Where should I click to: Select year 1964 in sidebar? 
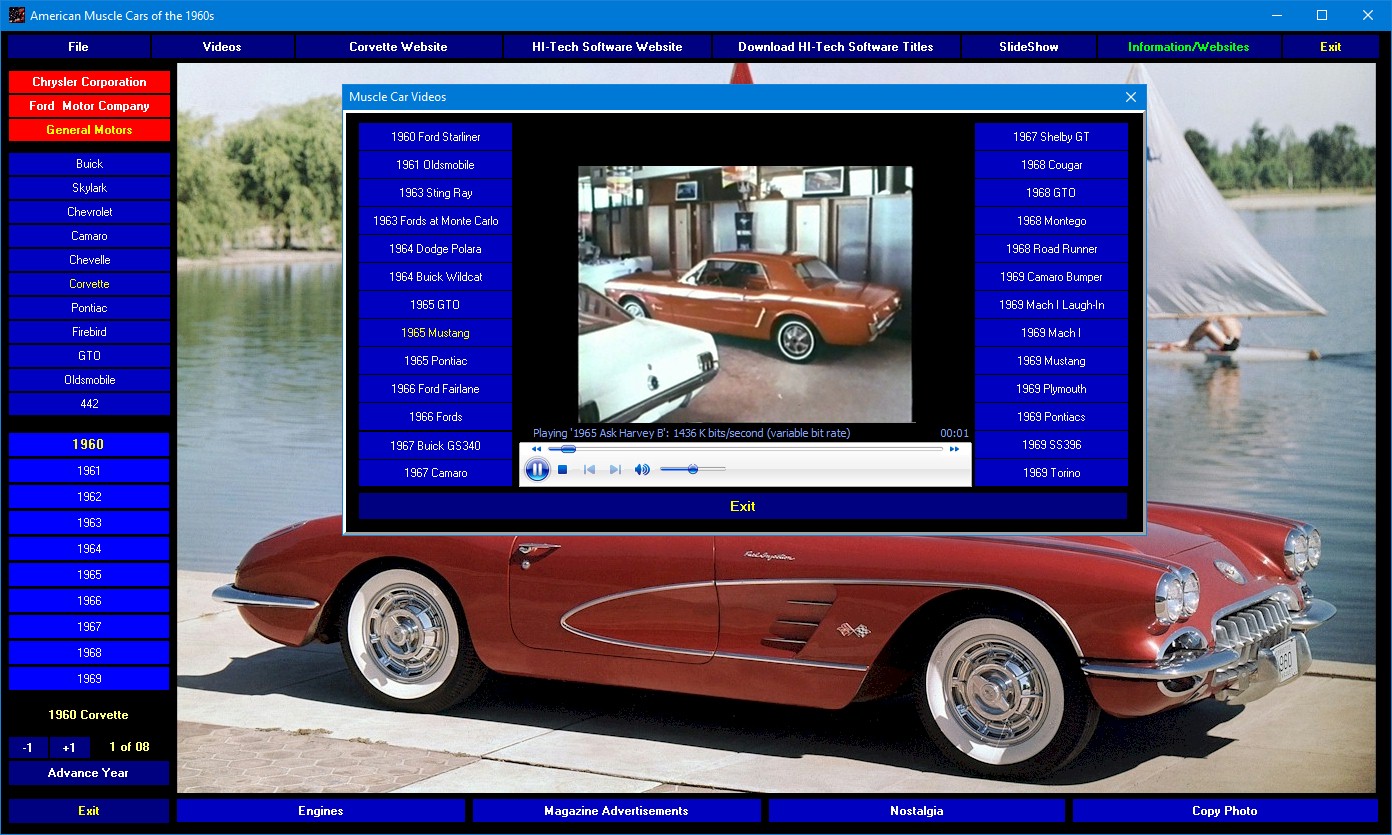coord(90,549)
